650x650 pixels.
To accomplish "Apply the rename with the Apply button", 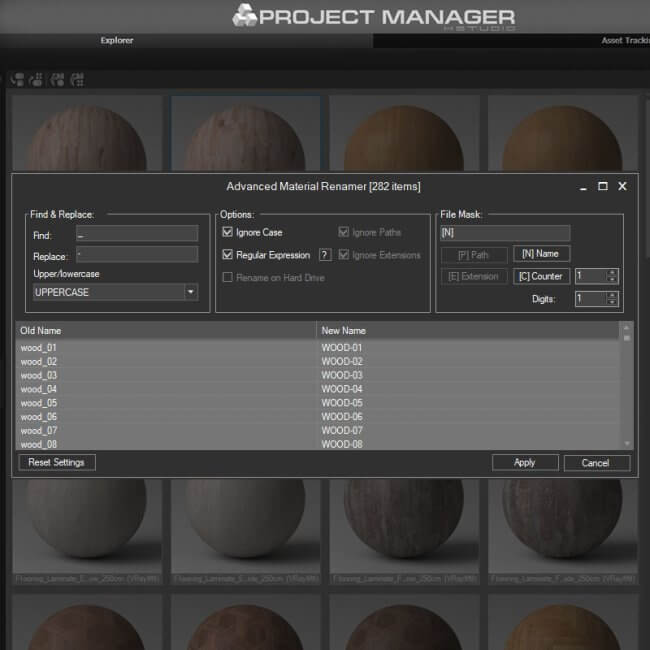I will 525,462.
